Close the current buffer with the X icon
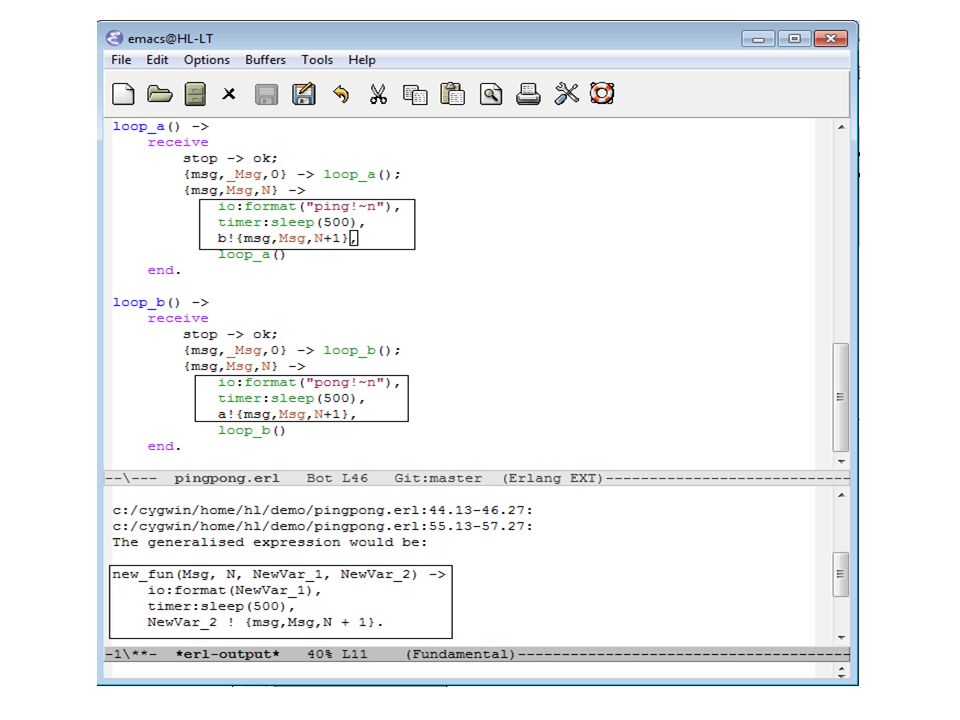This screenshot has width=960, height=720. (229, 94)
